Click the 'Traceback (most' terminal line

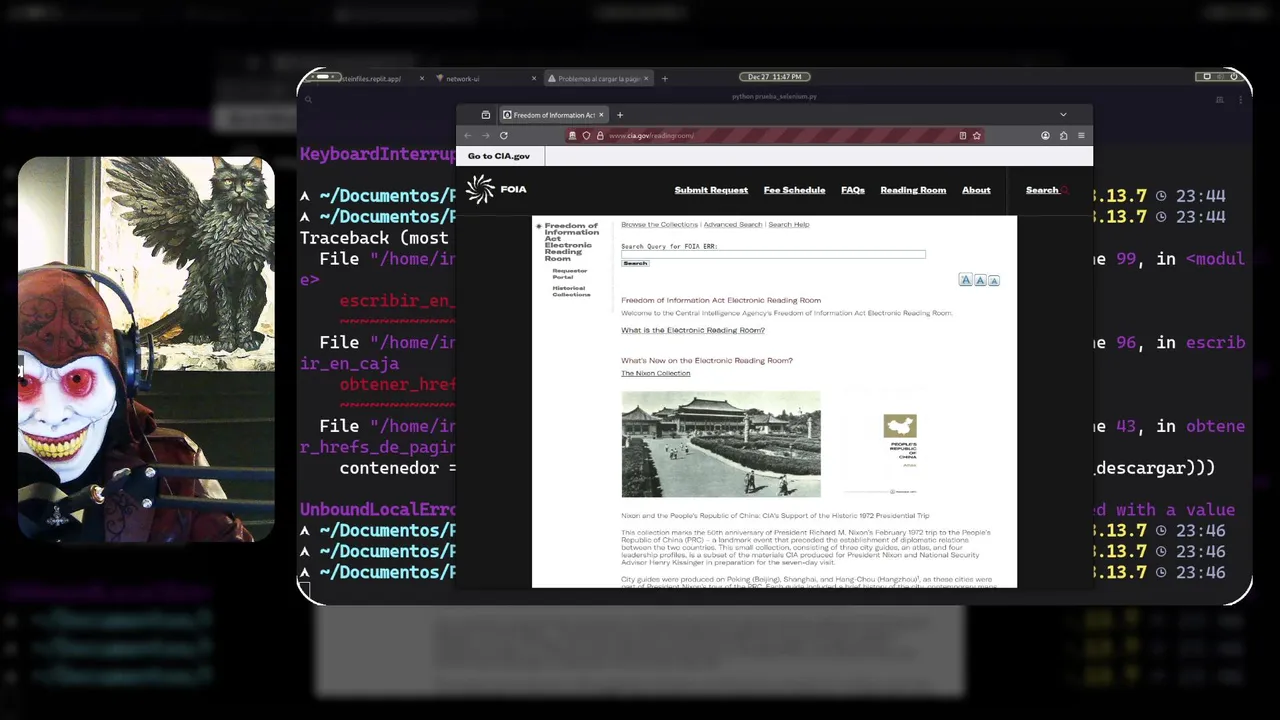pyautogui.click(x=374, y=238)
